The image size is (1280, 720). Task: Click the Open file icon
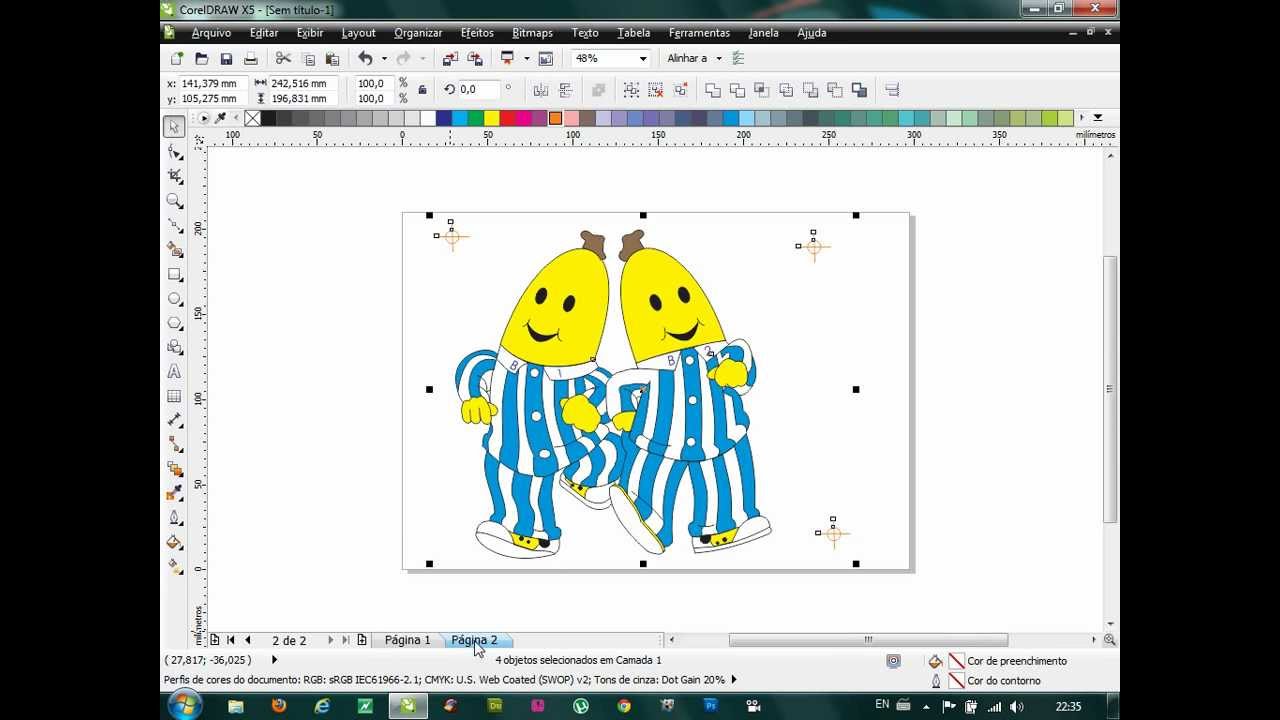tap(202, 58)
